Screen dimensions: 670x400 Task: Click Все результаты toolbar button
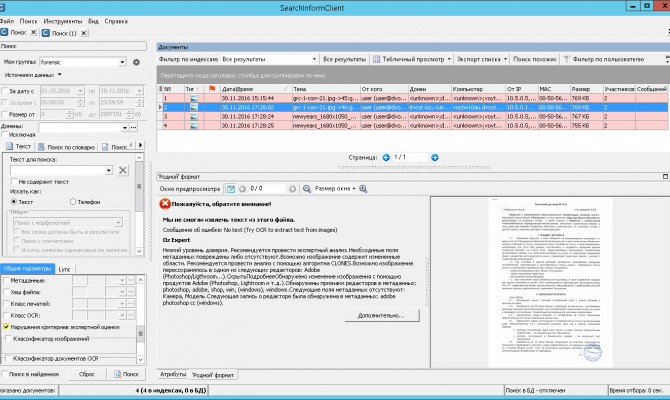344,59
